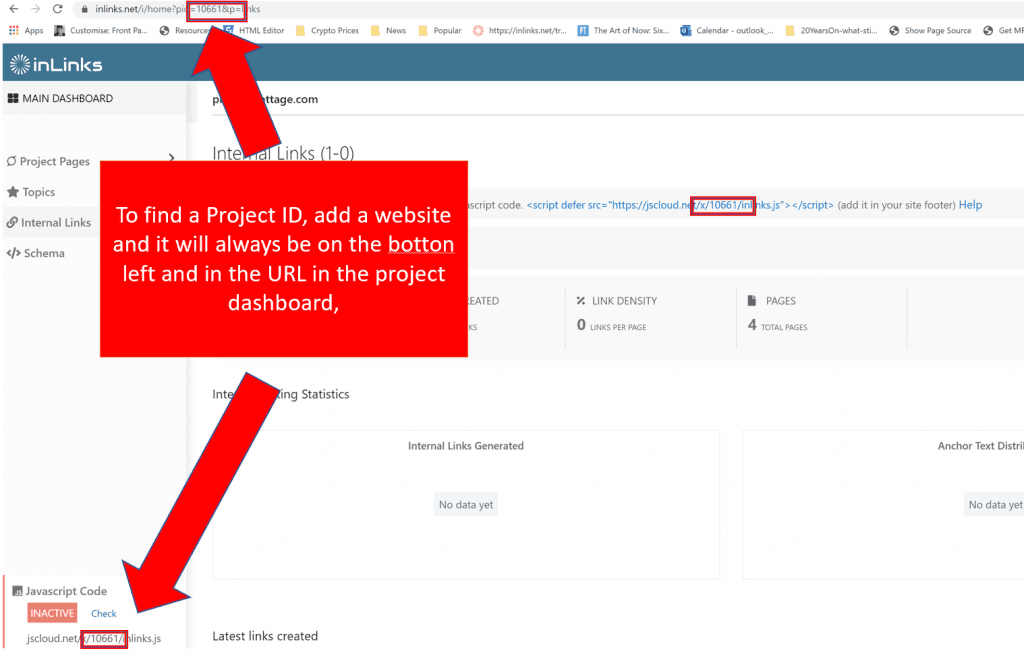The height and width of the screenshot is (659, 1024).
Task: Click the jscloud script code snippet
Action: tap(680, 205)
